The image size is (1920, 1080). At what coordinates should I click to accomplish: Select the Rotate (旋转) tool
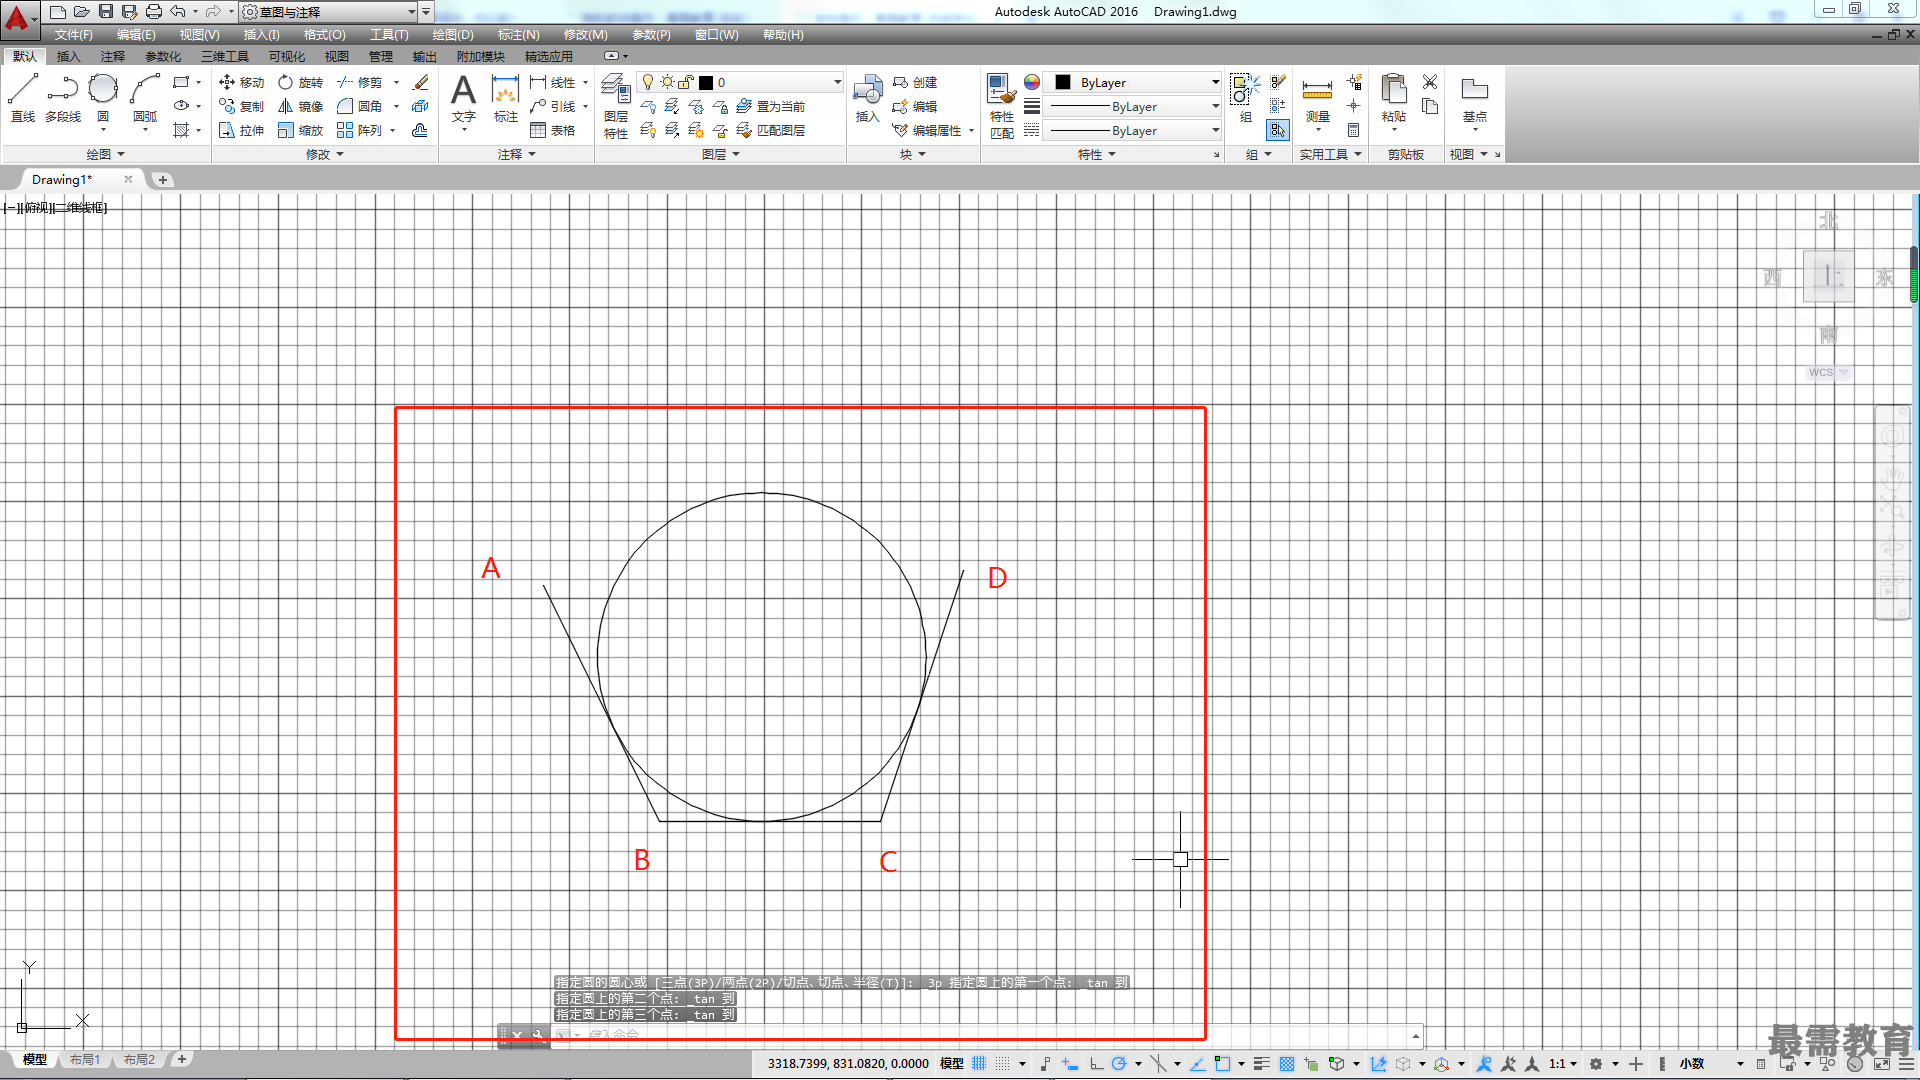tap(301, 82)
